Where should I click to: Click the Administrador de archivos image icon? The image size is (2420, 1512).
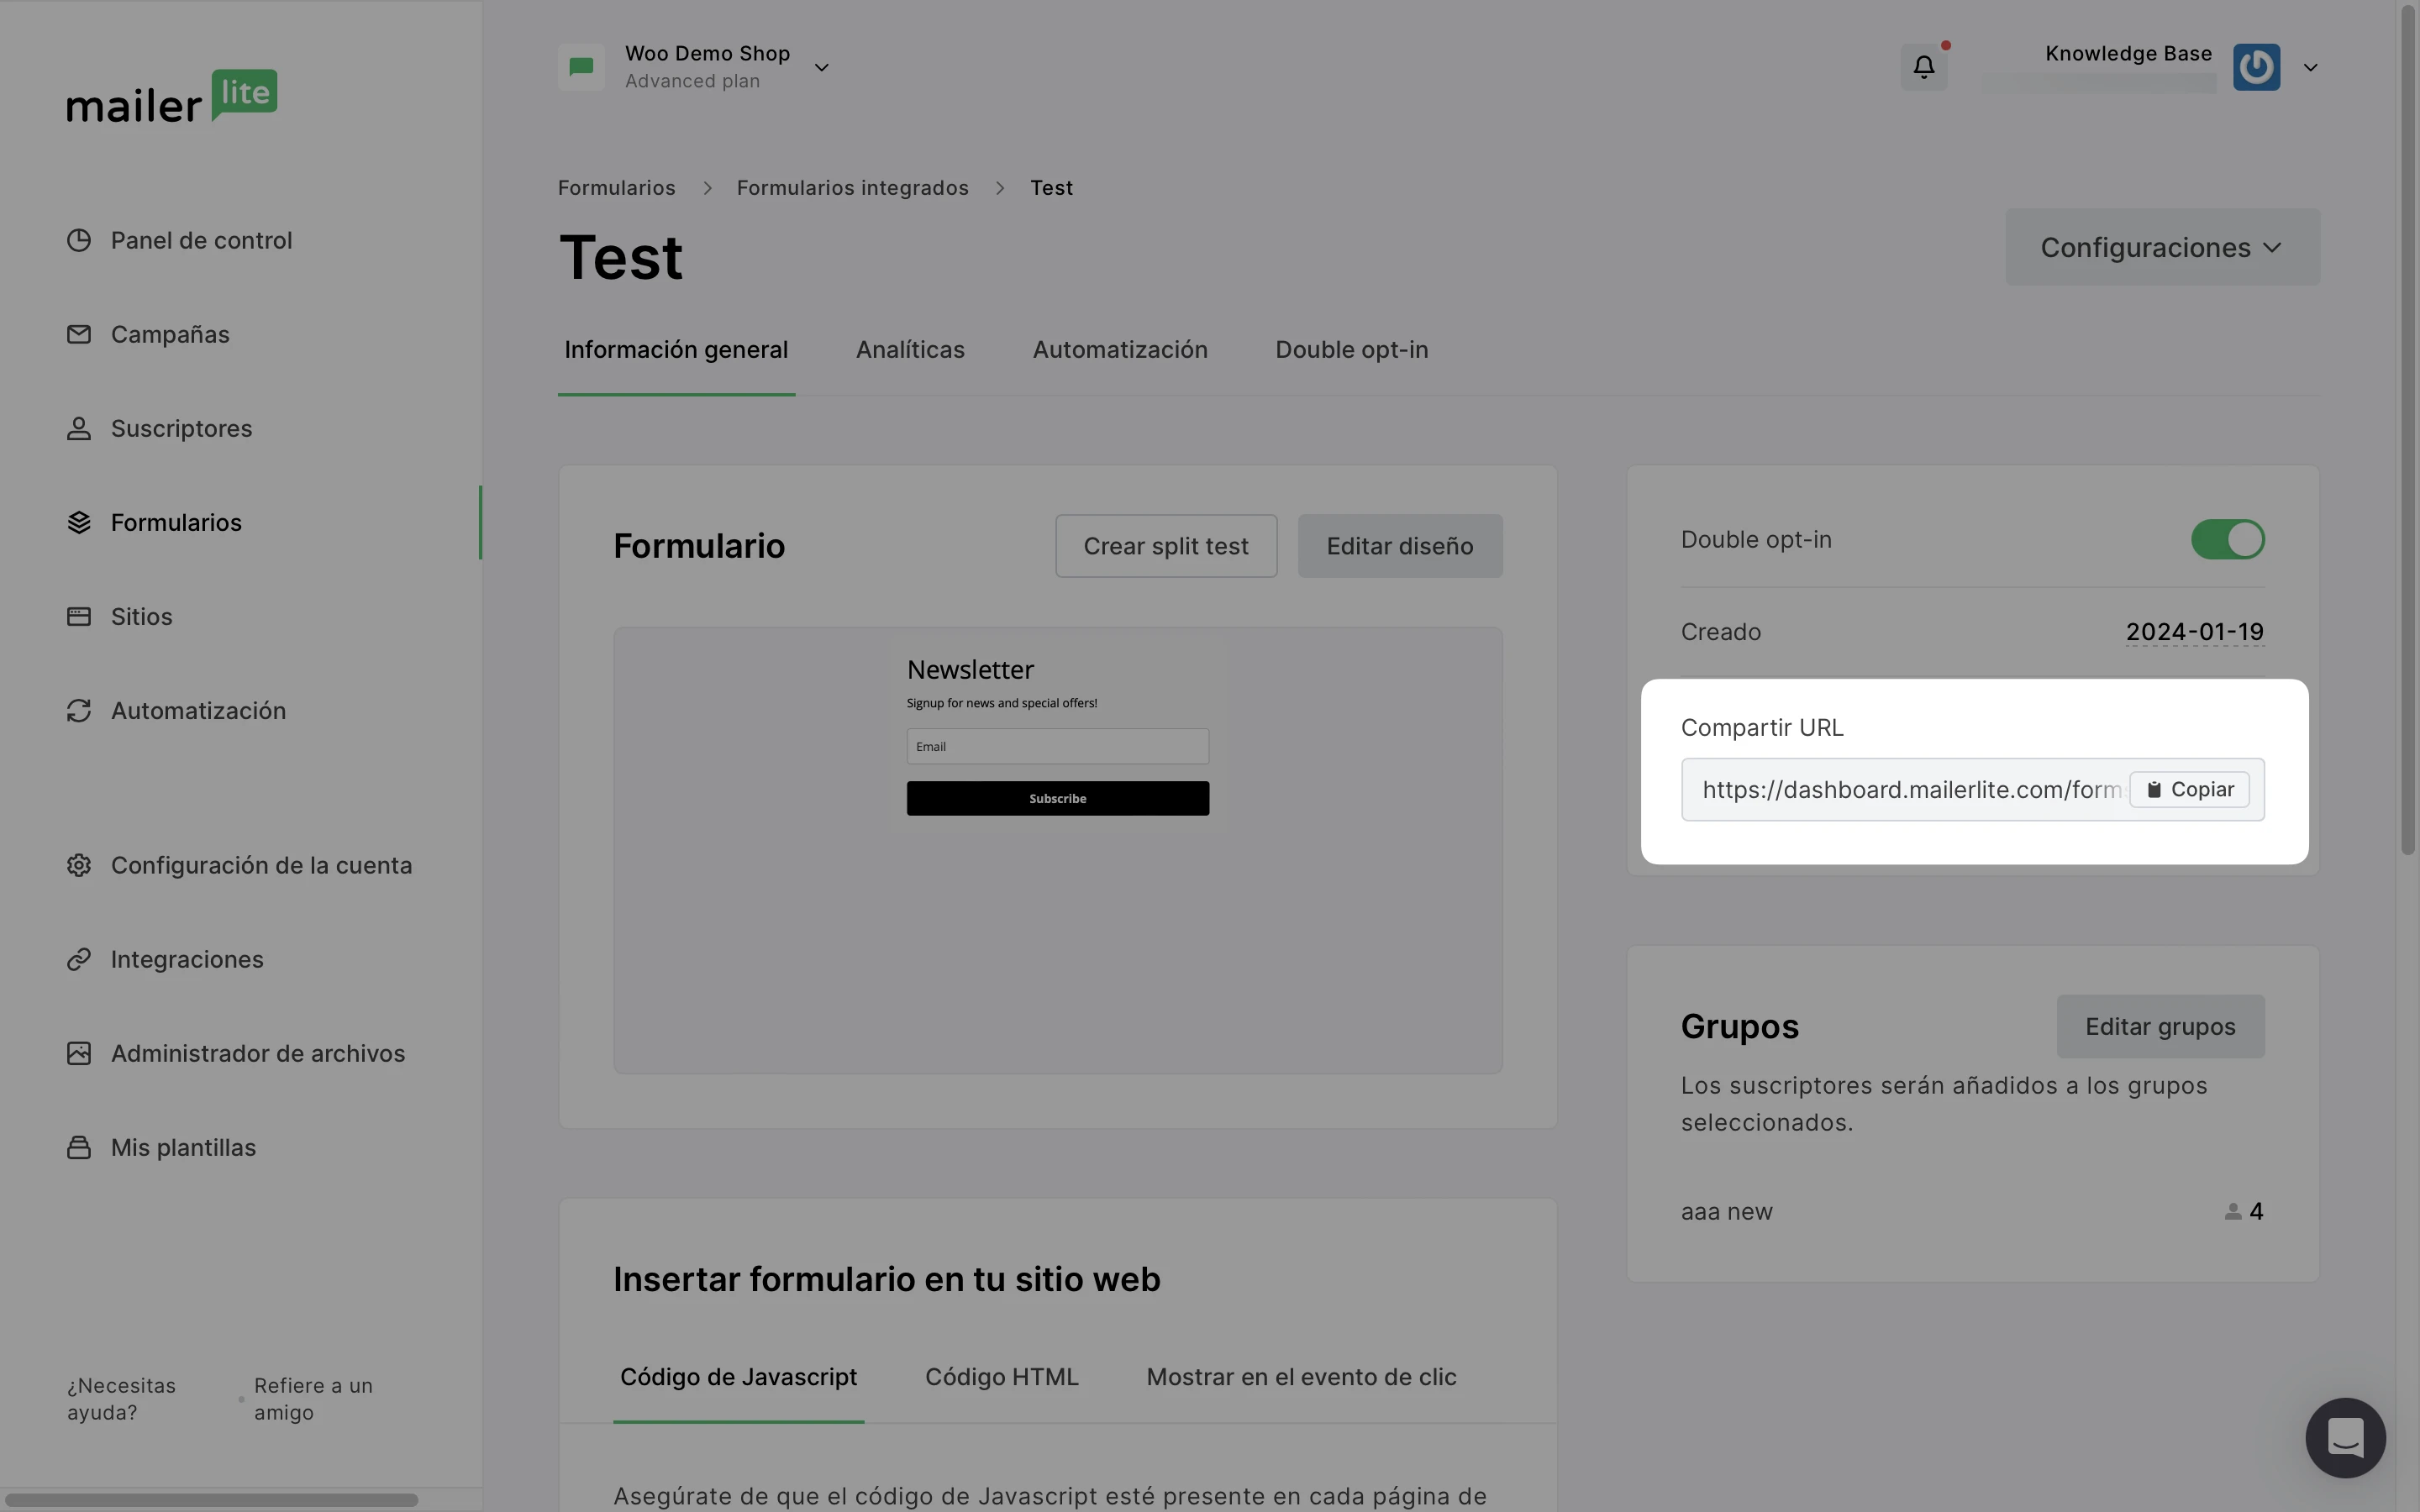[79, 1053]
